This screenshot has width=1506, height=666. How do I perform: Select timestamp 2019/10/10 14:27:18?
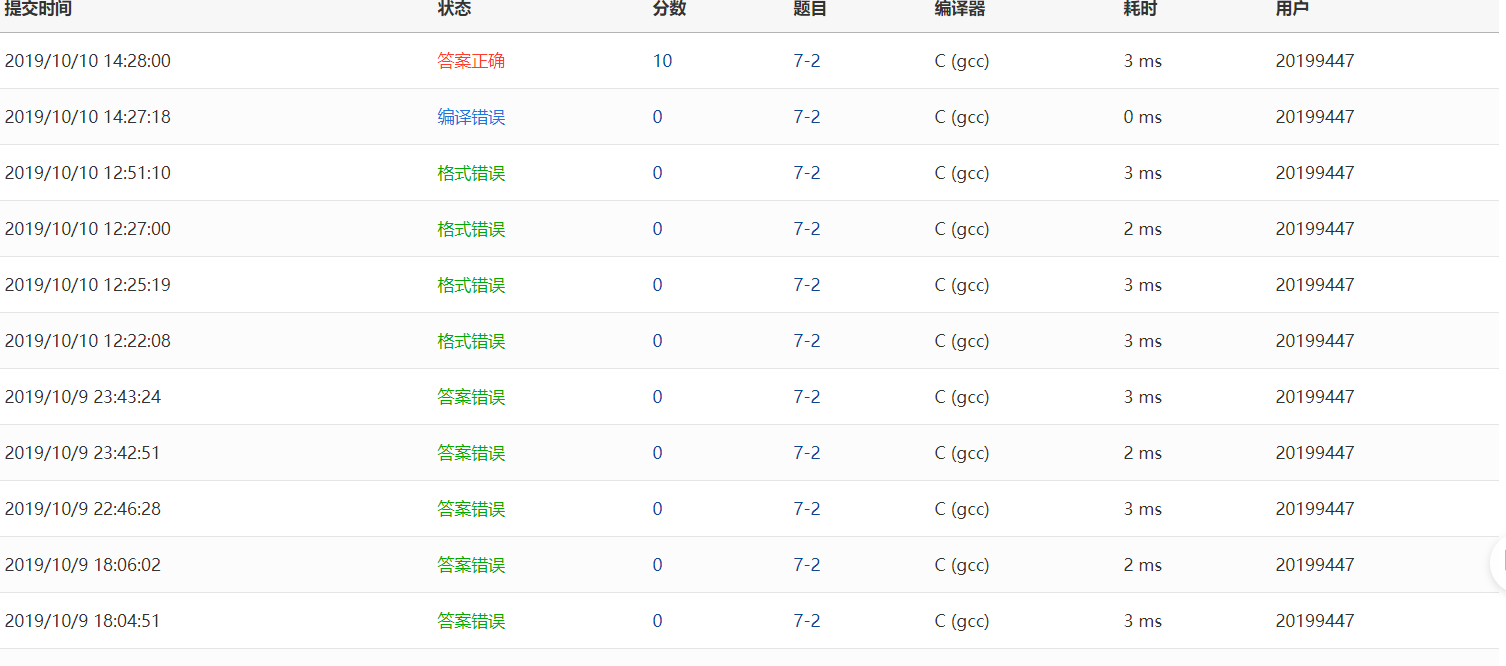[88, 117]
